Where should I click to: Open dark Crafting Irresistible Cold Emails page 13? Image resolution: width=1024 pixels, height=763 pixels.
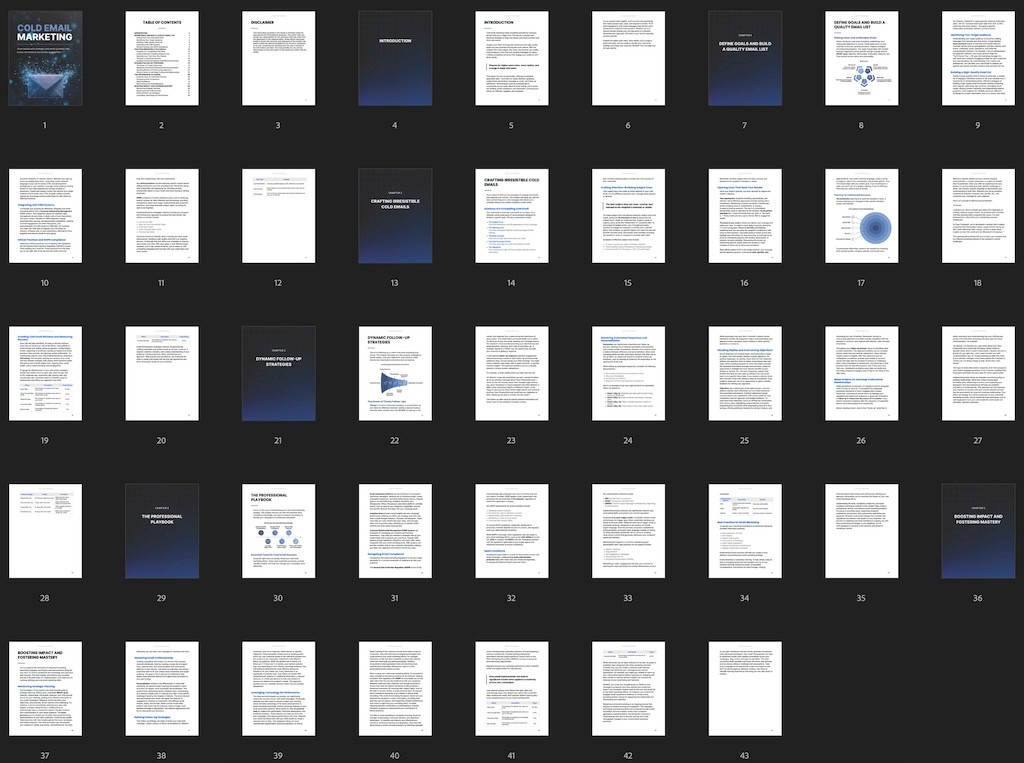tap(395, 216)
